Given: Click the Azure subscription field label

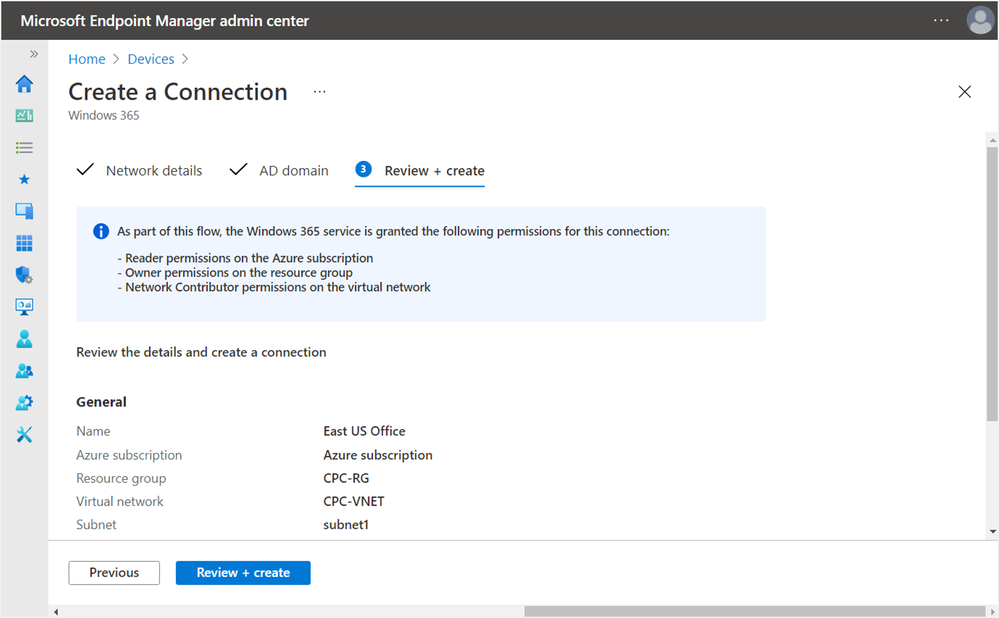Looking at the screenshot, I should [x=129, y=455].
